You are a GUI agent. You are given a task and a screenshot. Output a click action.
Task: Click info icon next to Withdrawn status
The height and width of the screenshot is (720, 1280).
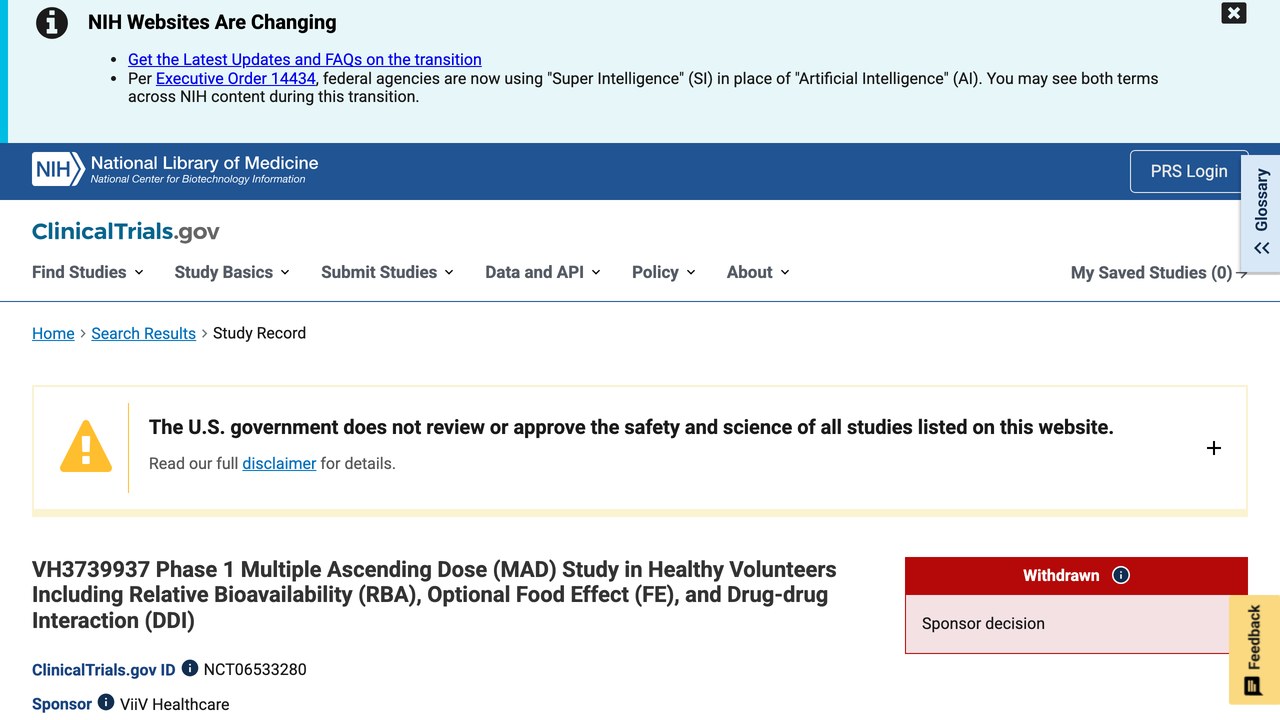(1121, 575)
